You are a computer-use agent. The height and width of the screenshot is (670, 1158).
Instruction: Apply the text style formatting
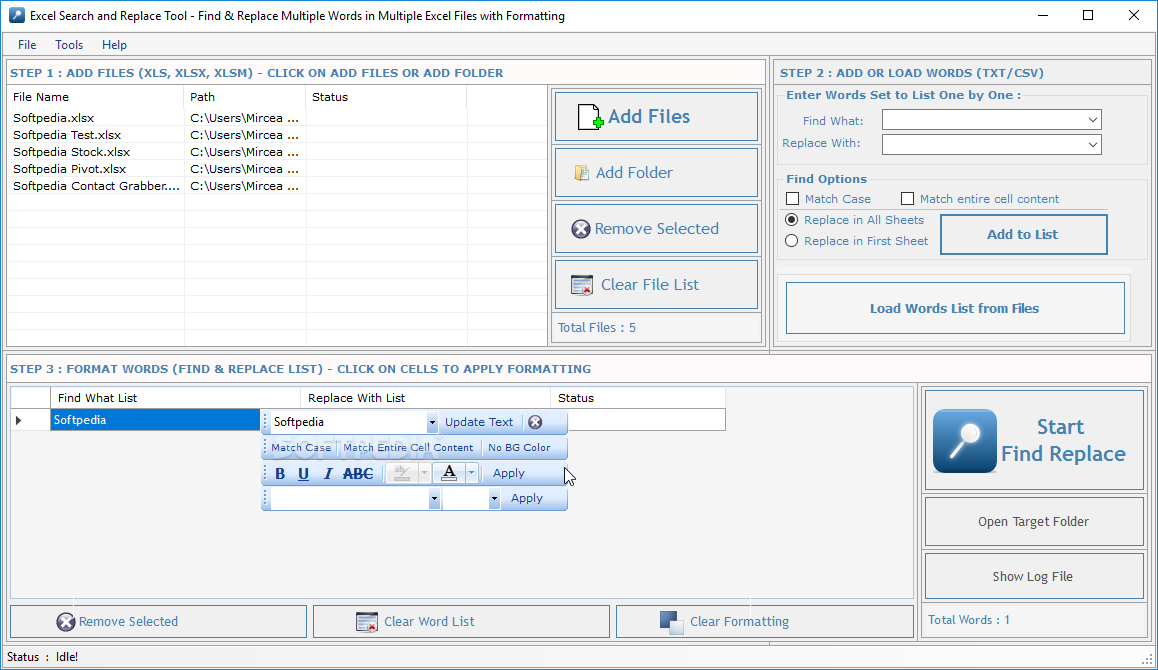click(509, 474)
